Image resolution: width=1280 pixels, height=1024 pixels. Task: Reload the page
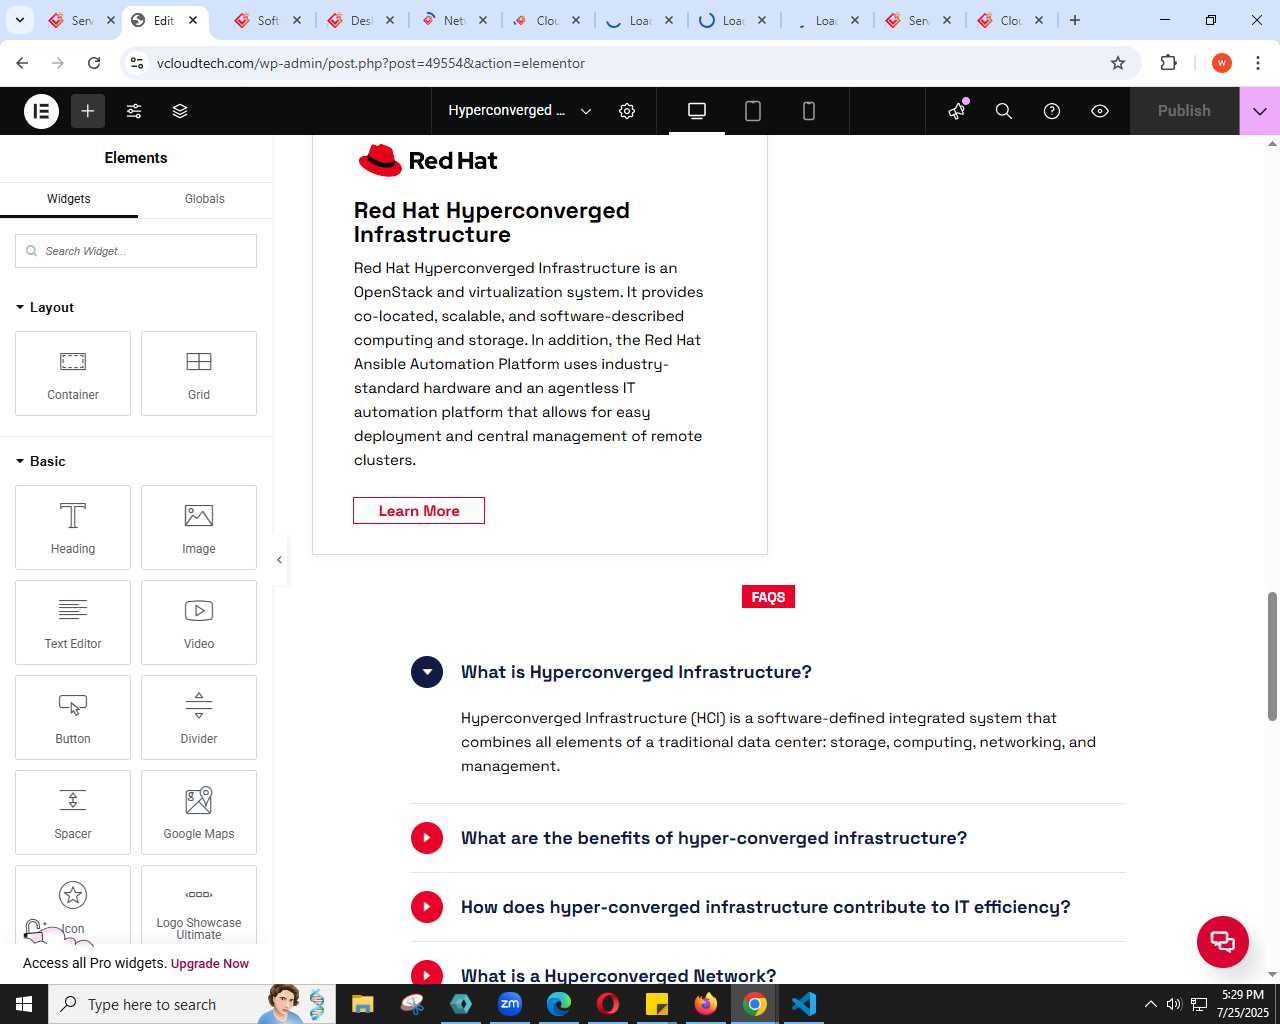tap(94, 63)
